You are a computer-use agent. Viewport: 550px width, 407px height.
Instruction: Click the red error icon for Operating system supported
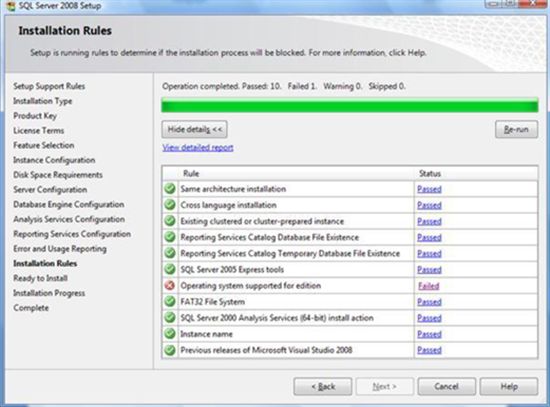click(170, 285)
